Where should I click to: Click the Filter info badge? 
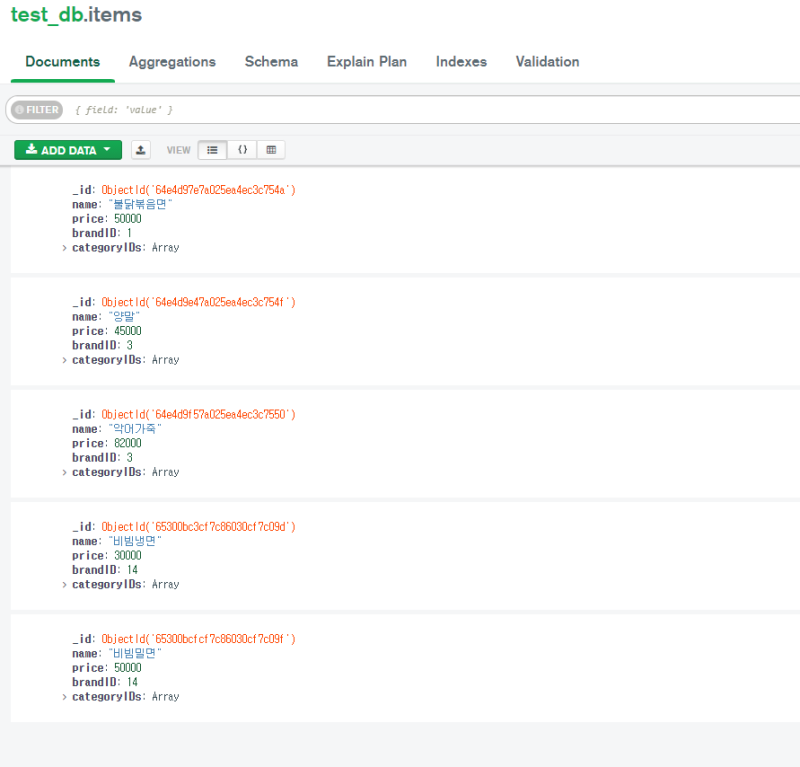37,110
